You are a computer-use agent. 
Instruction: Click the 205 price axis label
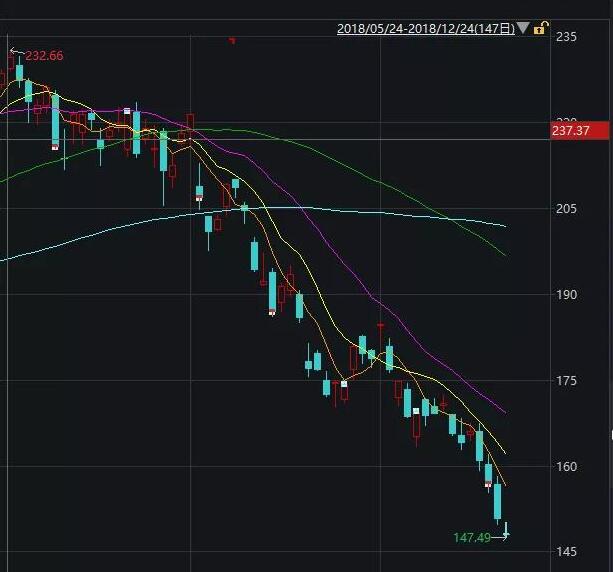pyautogui.click(x=566, y=208)
